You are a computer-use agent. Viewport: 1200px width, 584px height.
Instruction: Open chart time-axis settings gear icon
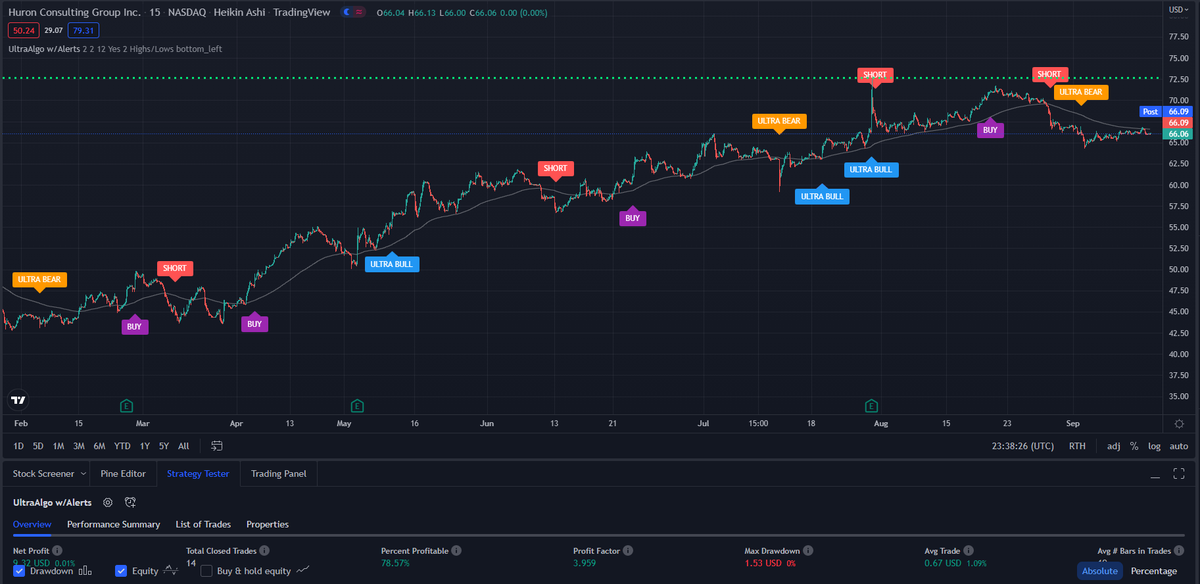(x=1179, y=424)
